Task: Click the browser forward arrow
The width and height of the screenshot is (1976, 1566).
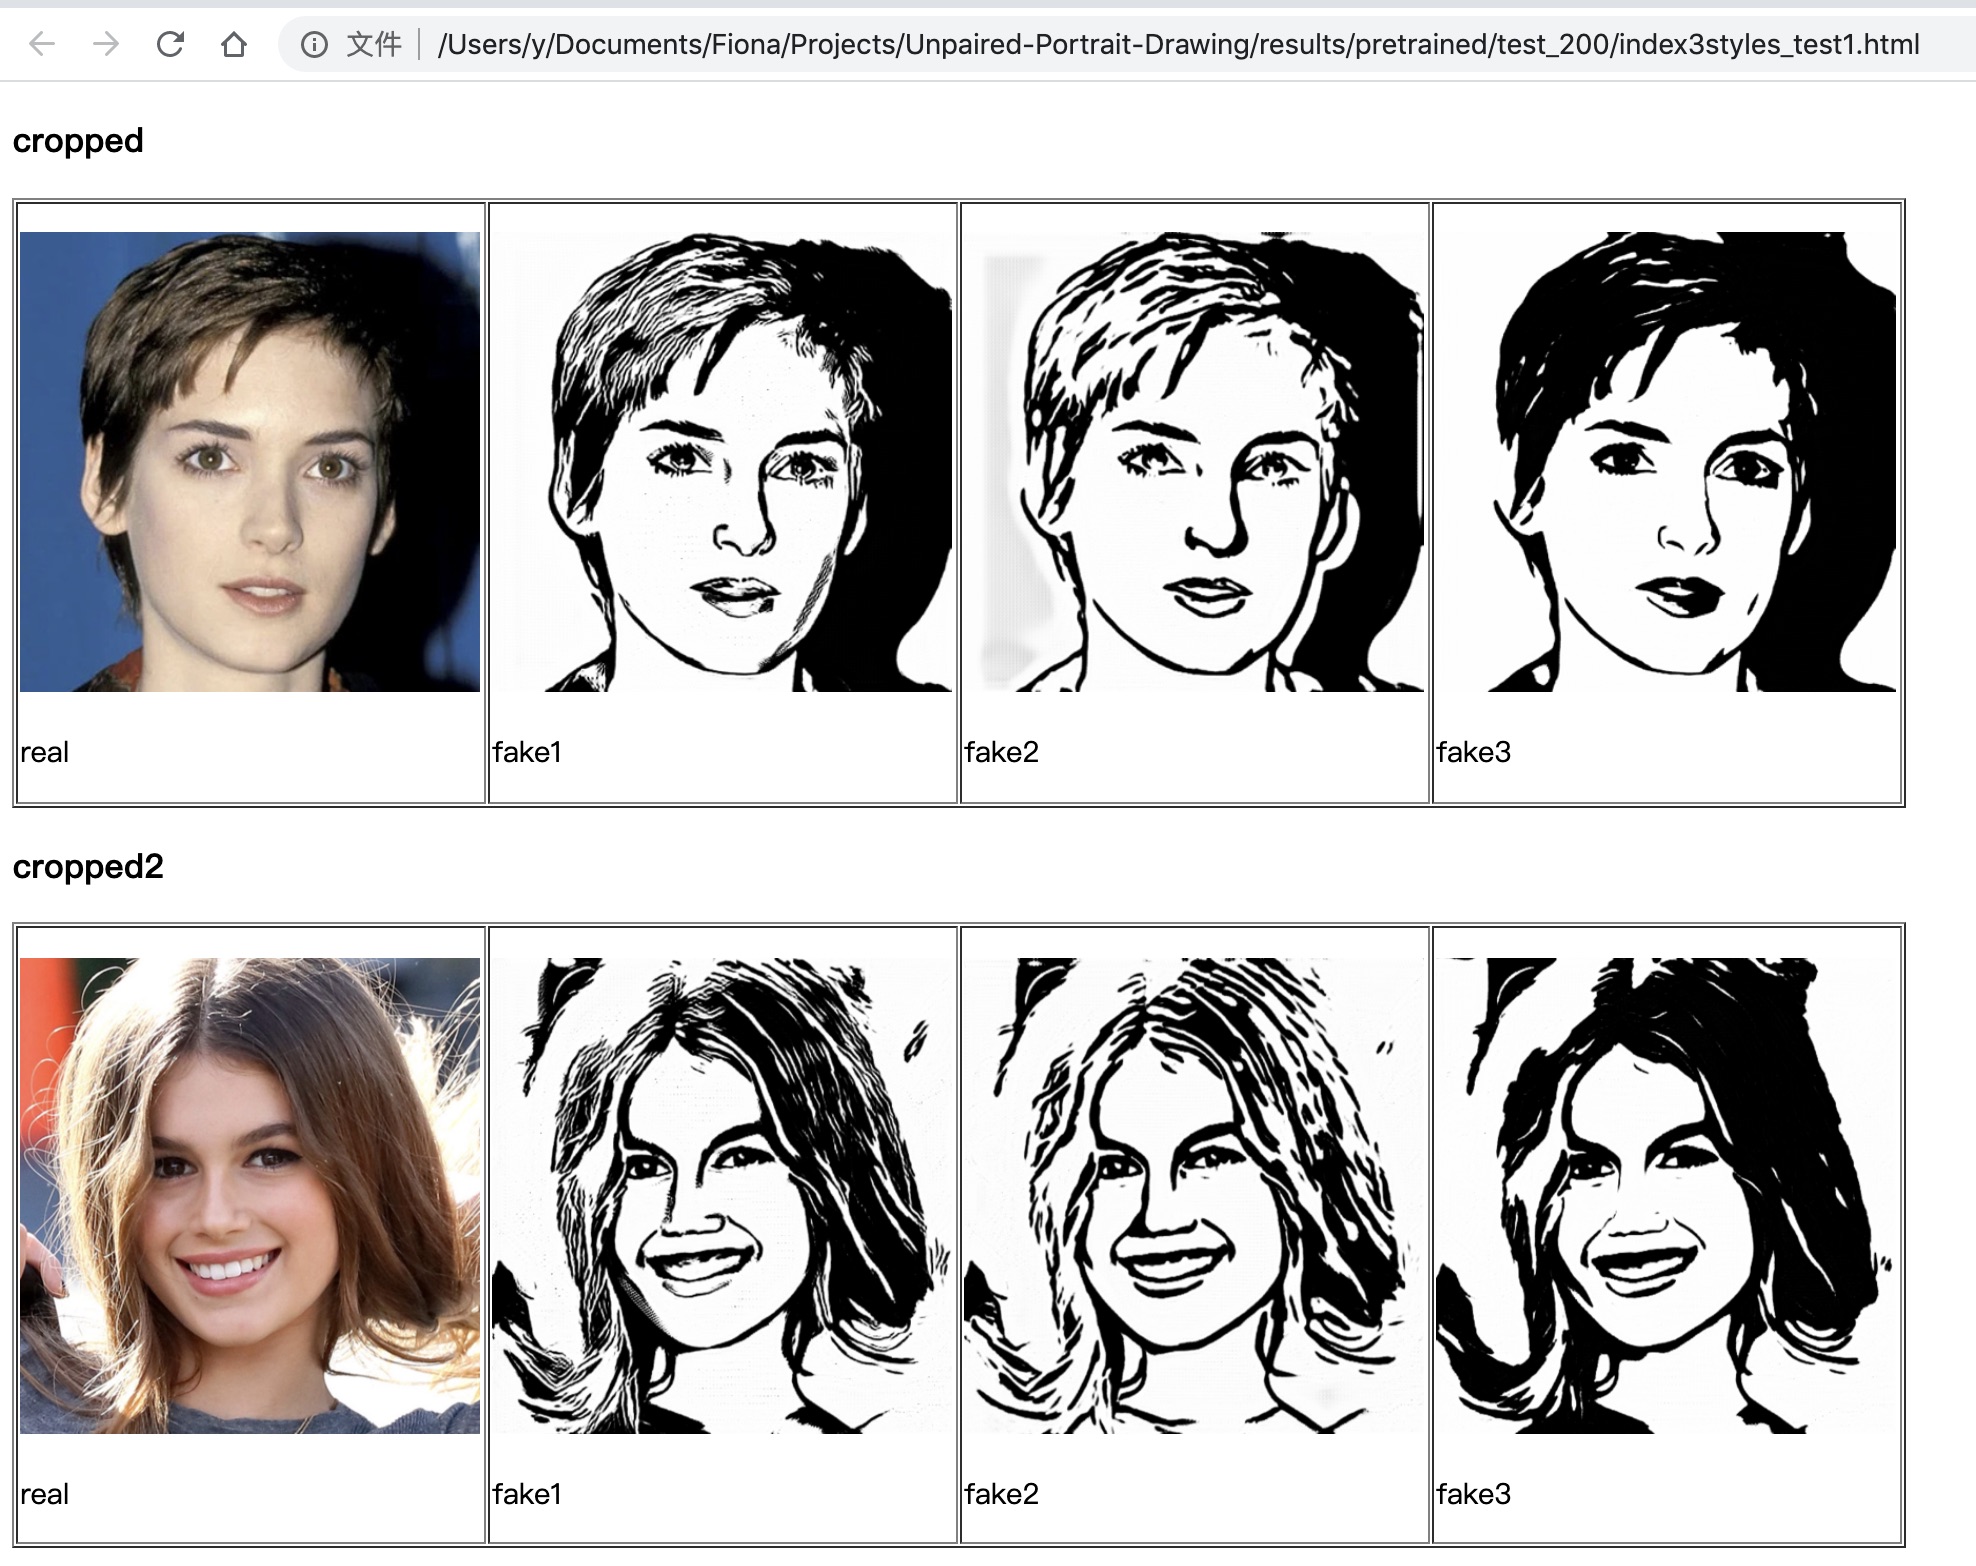Action: tap(106, 44)
